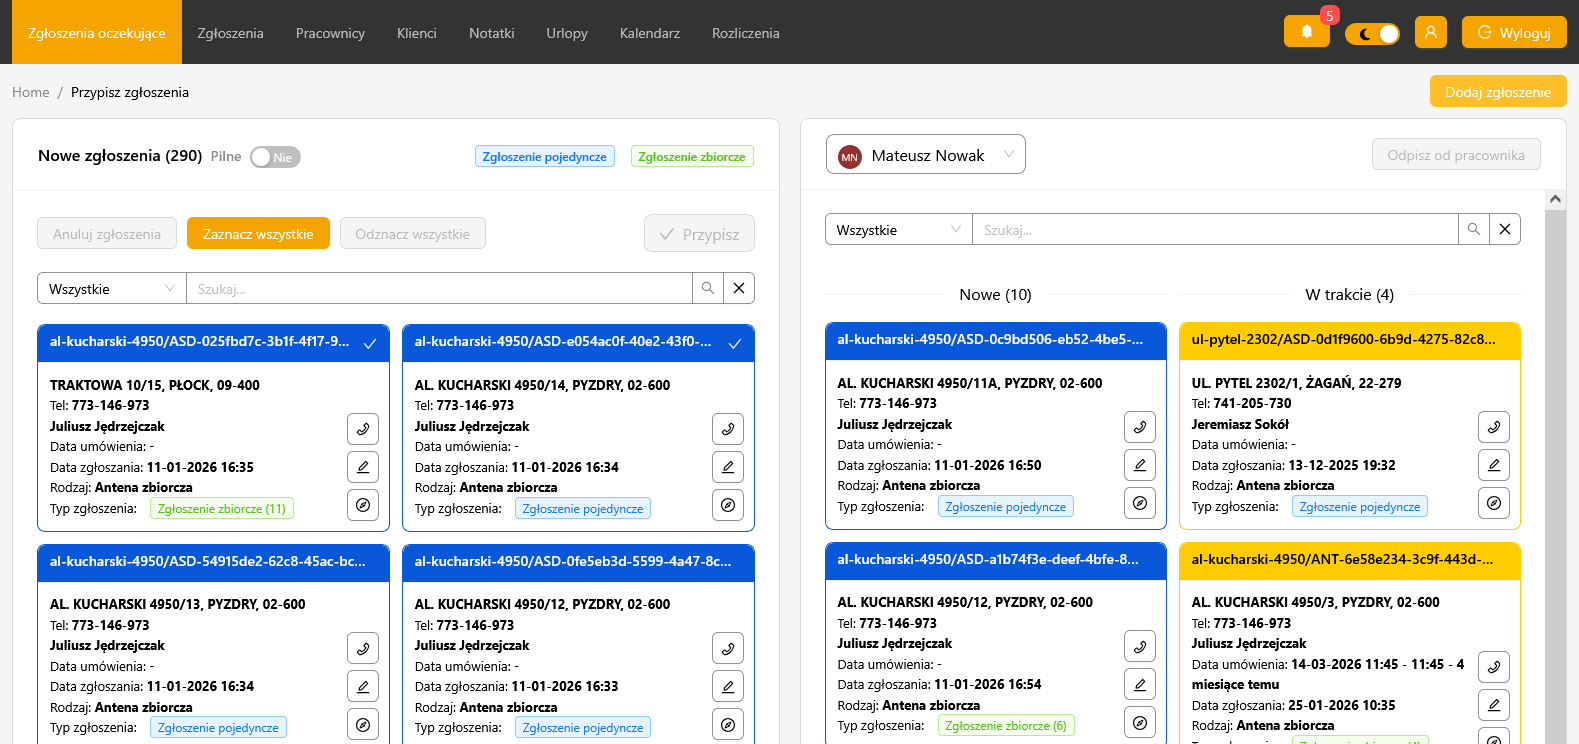Click the Dodaj zgłoszenie button
The width and height of the screenshot is (1579, 744).
tap(1498, 91)
